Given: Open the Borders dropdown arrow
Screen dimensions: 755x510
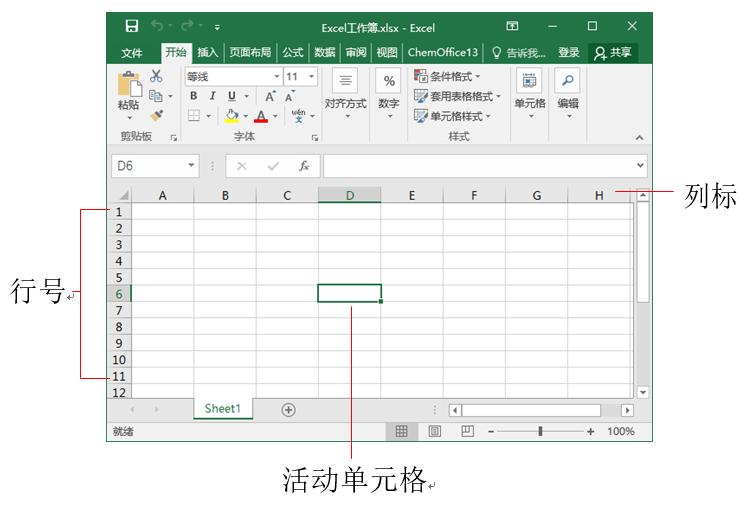Looking at the screenshot, I should [208, 116].
